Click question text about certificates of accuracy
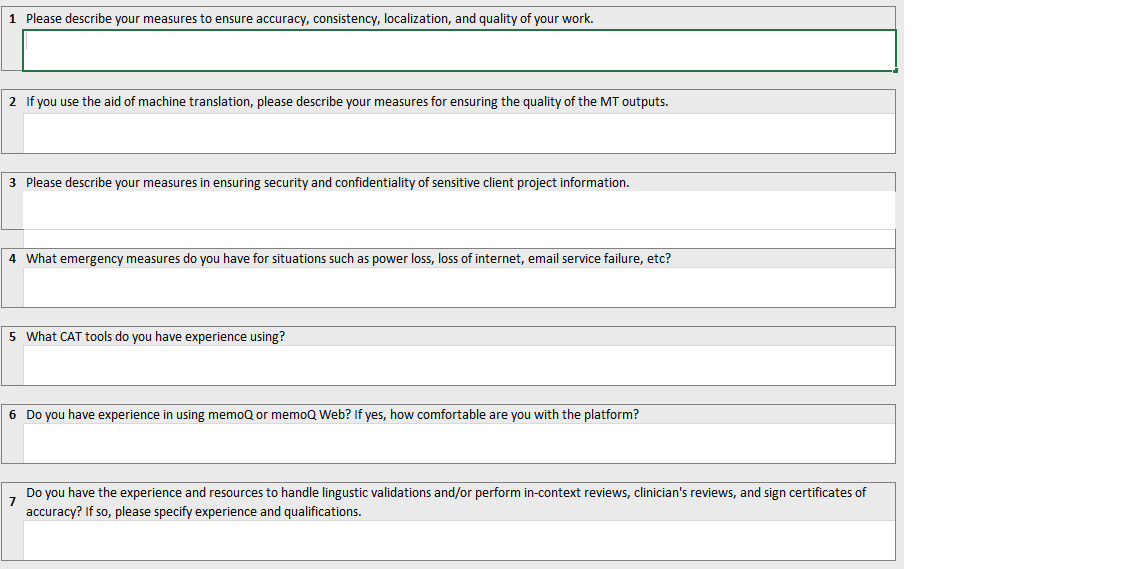 click(x=446, y=501)
